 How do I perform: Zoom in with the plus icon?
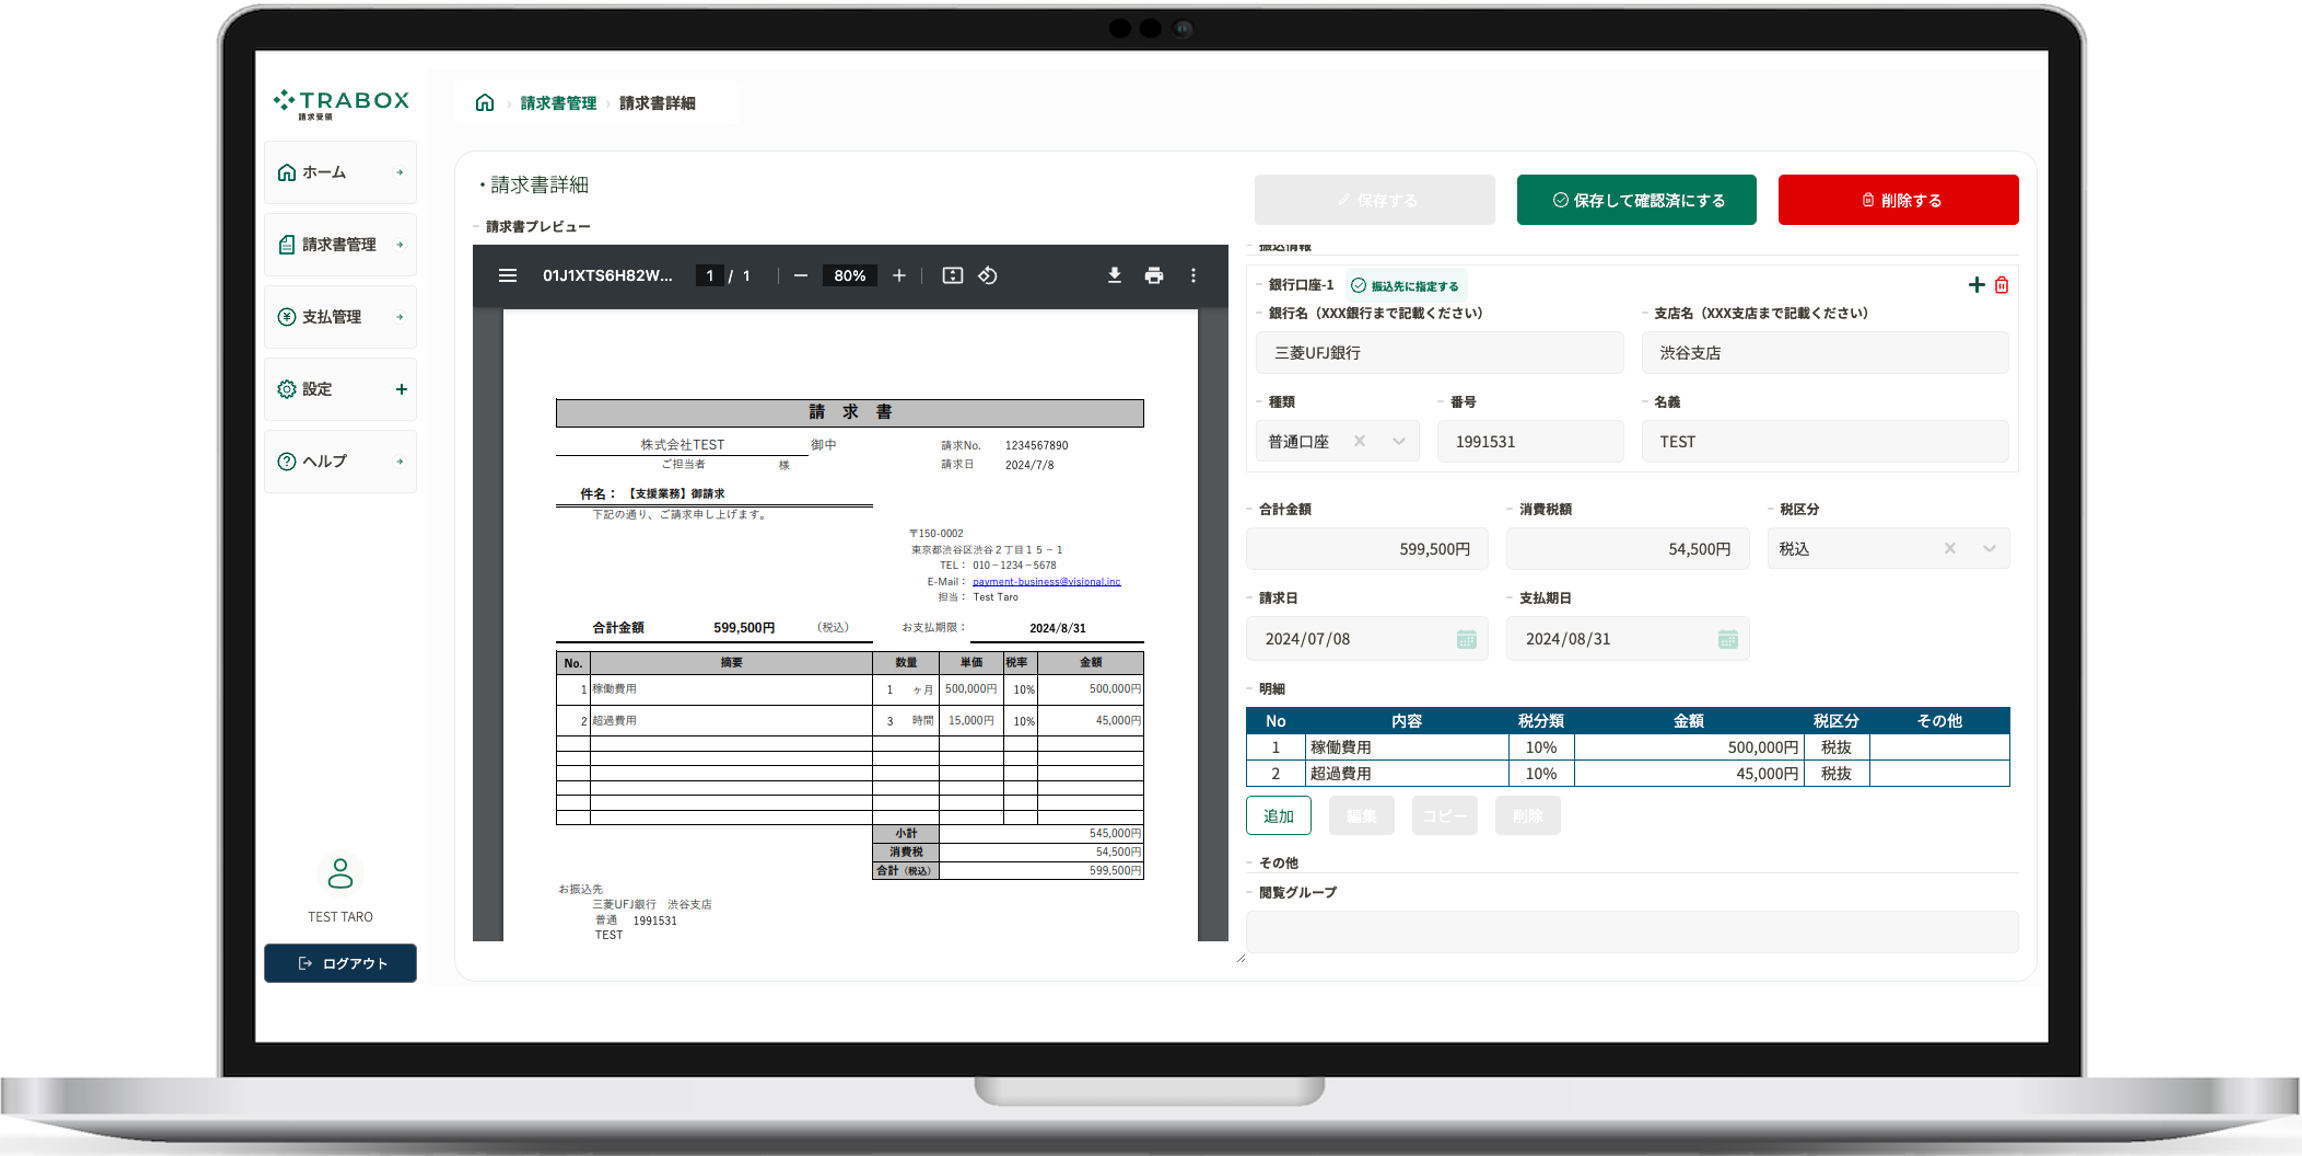[899, 275]
